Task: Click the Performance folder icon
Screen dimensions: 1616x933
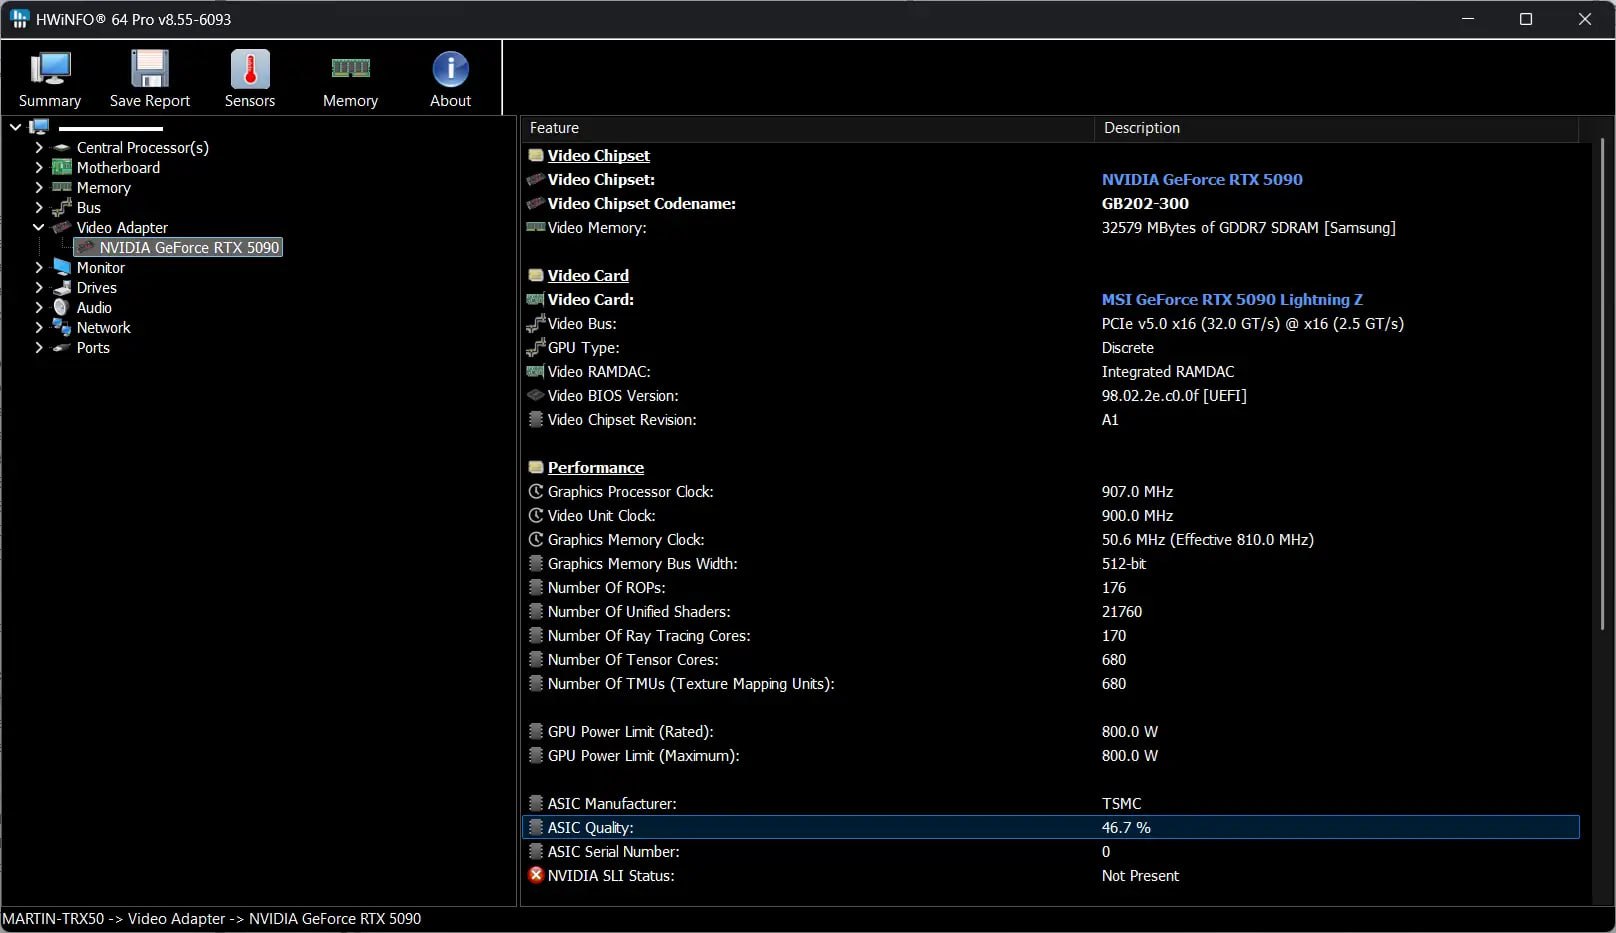Action: click(536, 467)
